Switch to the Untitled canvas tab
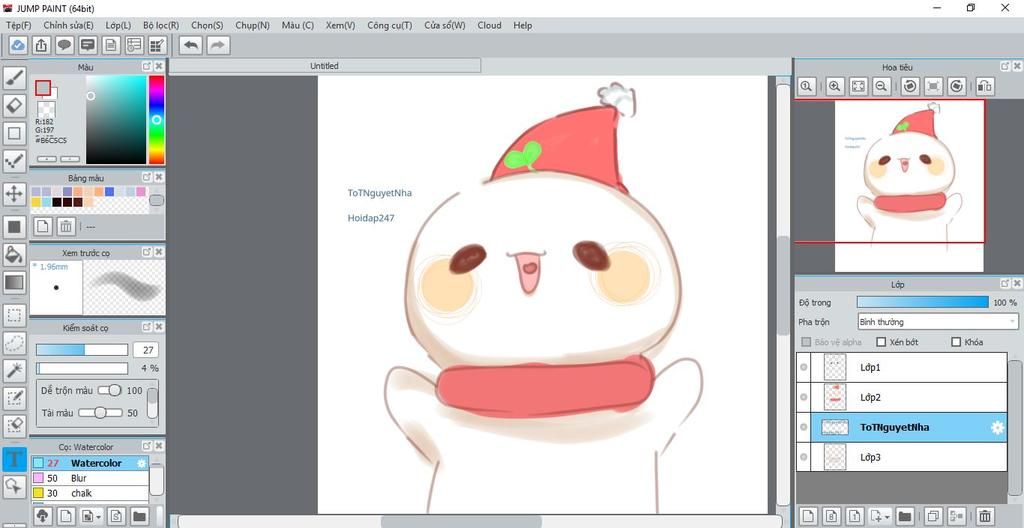Image resolution: width=1024 pixels, height=528 pixels. 325,66
